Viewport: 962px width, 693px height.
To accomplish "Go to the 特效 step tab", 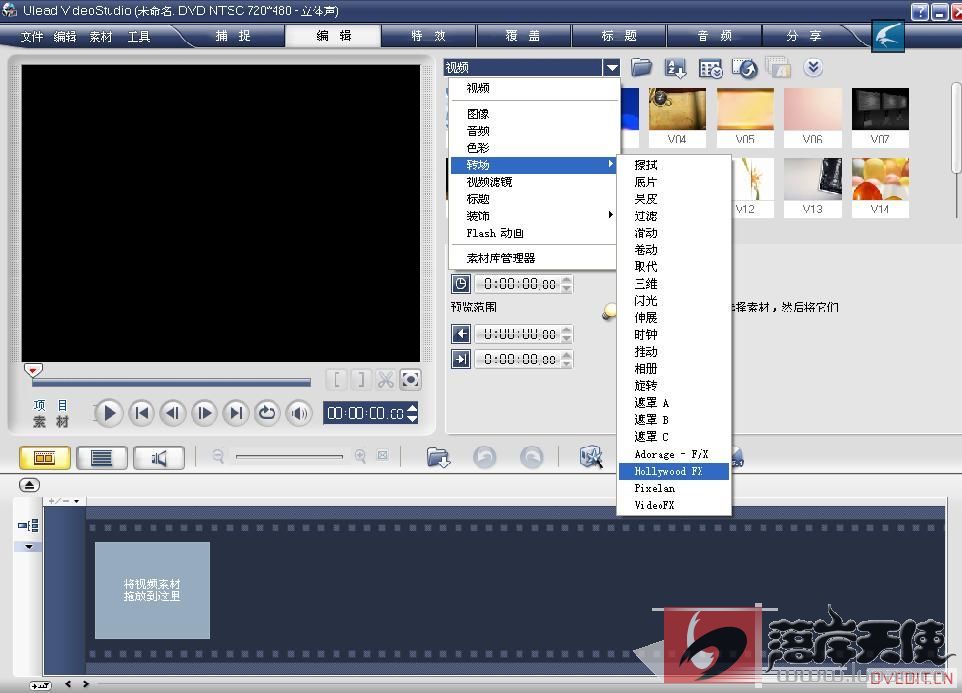I will tap(428, 36).
